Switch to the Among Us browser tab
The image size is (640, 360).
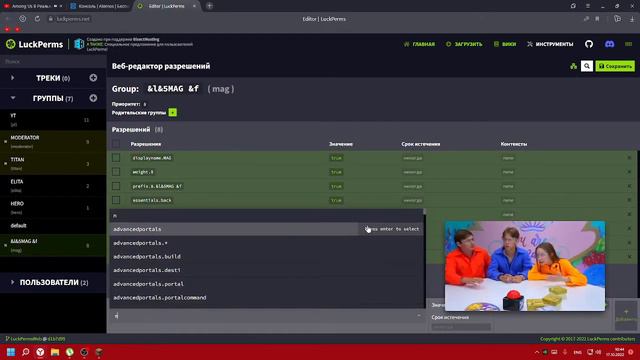click(33, 6)
